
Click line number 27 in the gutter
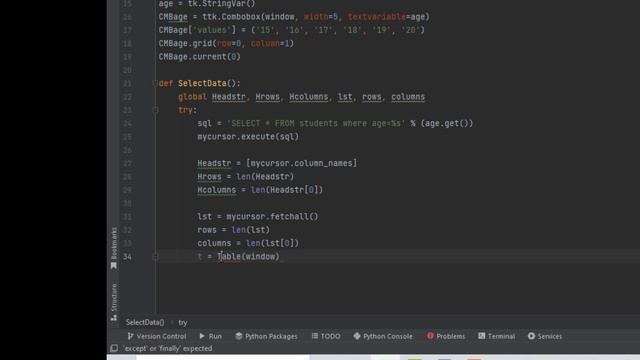pyautogui.click(x=127, y=163)
